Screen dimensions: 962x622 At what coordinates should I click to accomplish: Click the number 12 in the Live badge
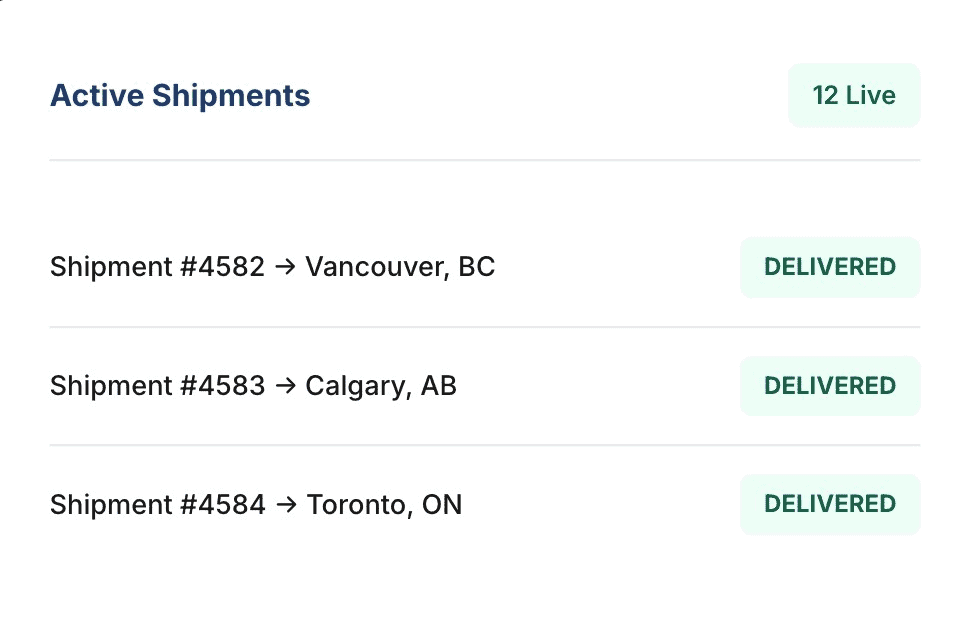point(825,96)
